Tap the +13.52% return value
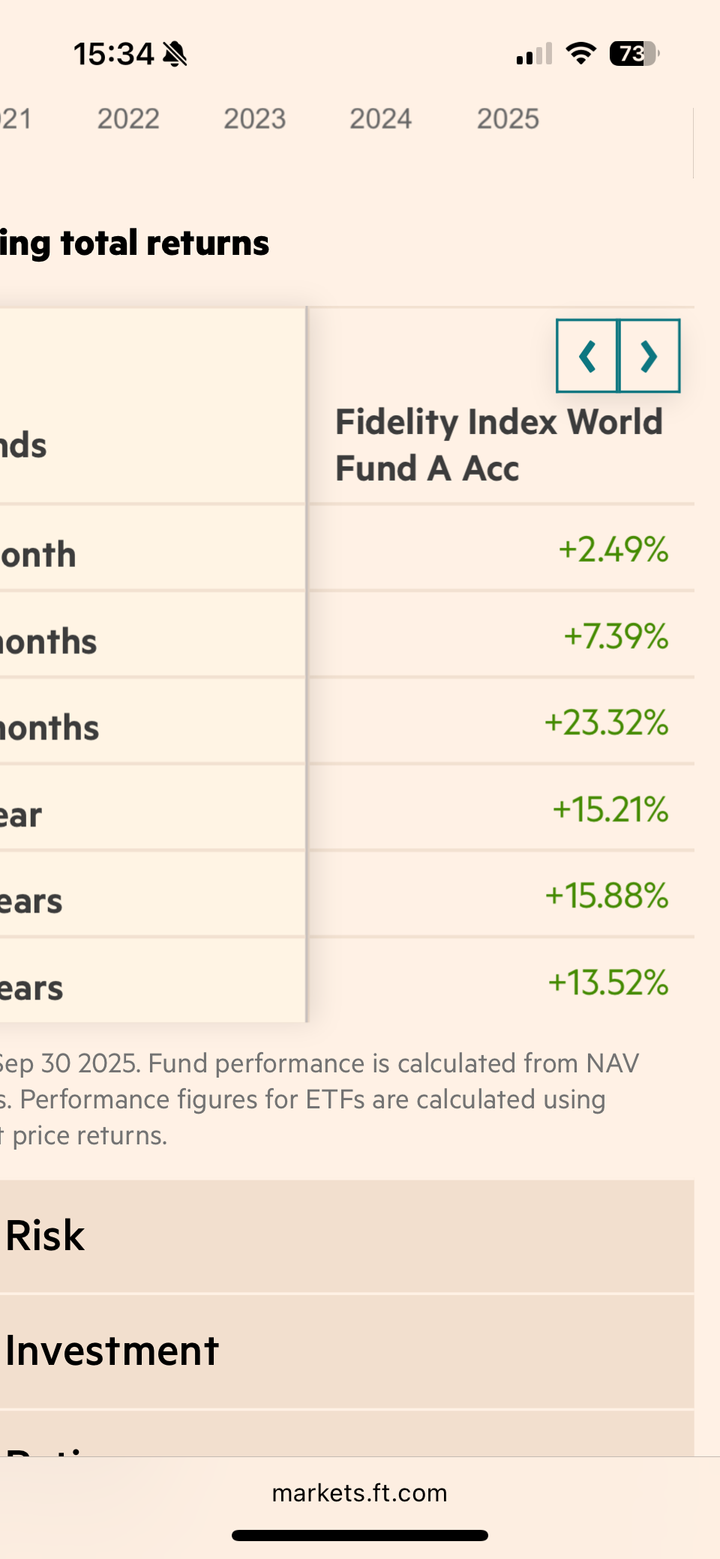 click(x=608, y=983)
